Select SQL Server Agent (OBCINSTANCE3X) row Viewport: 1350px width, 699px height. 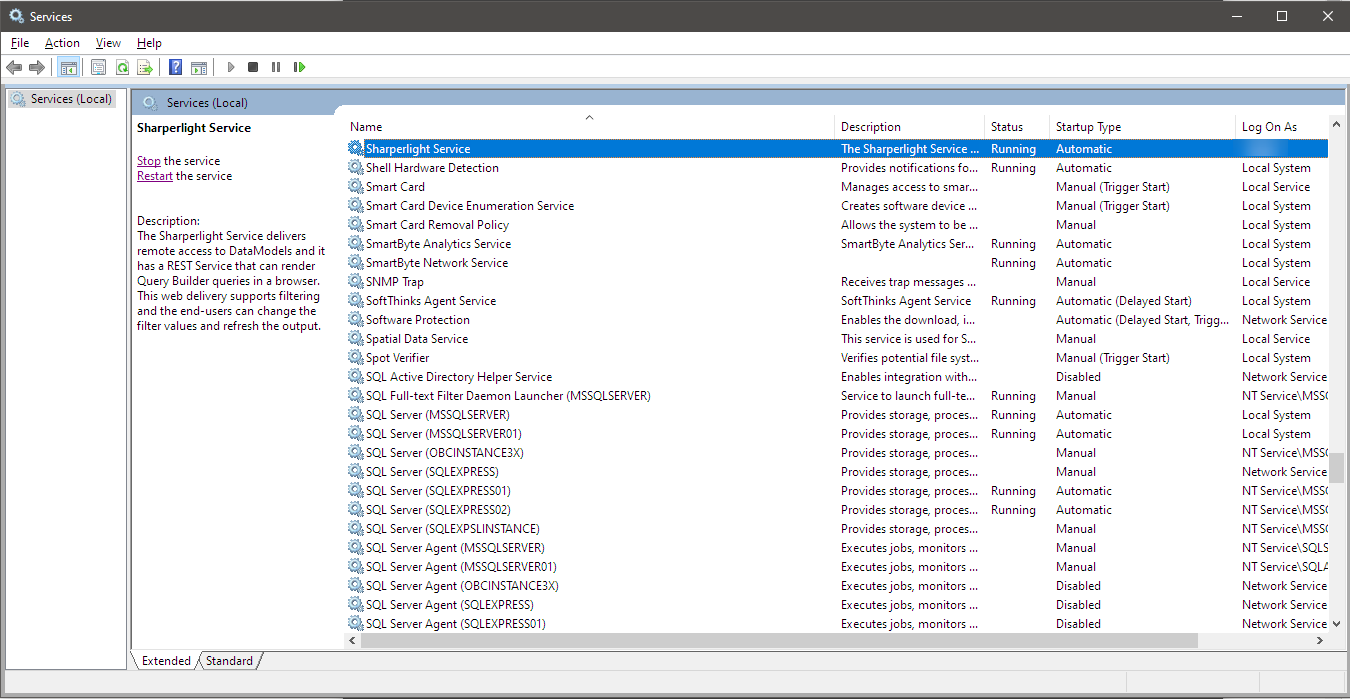pos(837,585)
